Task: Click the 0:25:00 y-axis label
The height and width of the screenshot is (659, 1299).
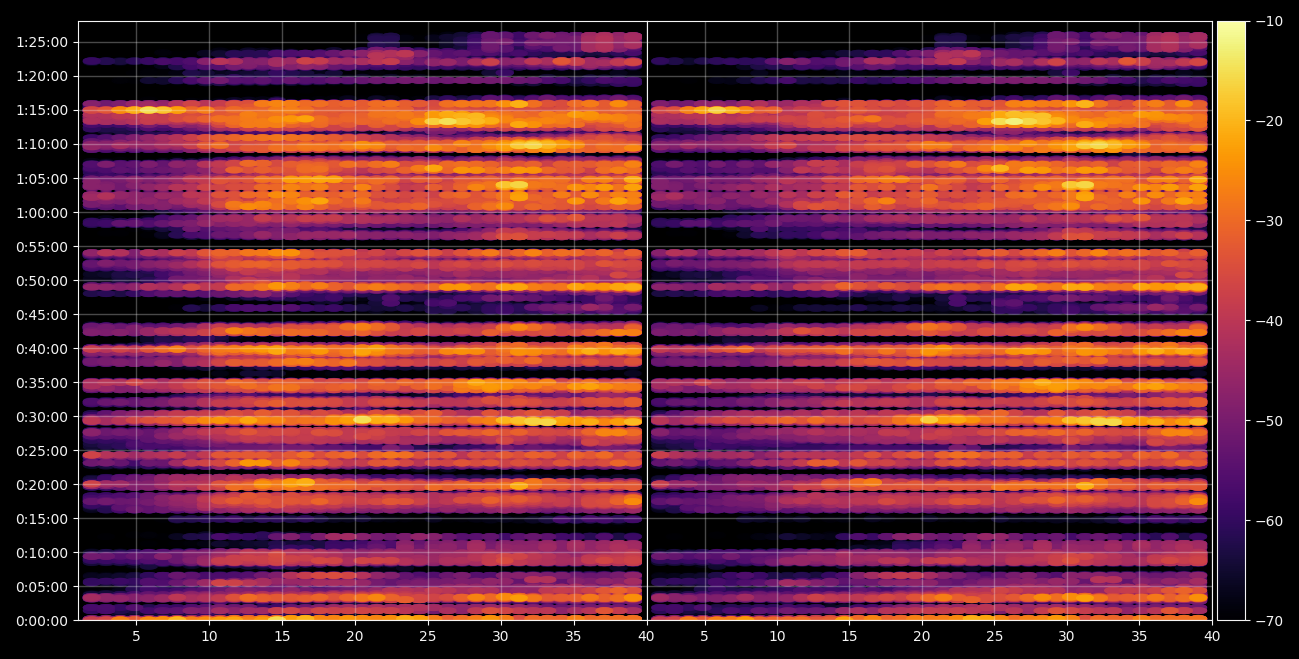Action: 41,450
